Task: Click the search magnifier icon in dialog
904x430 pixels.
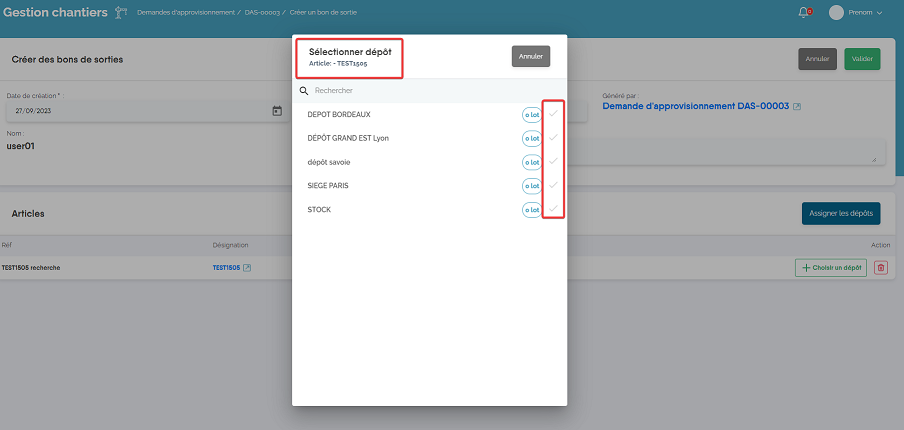Action: click(304, 90)
